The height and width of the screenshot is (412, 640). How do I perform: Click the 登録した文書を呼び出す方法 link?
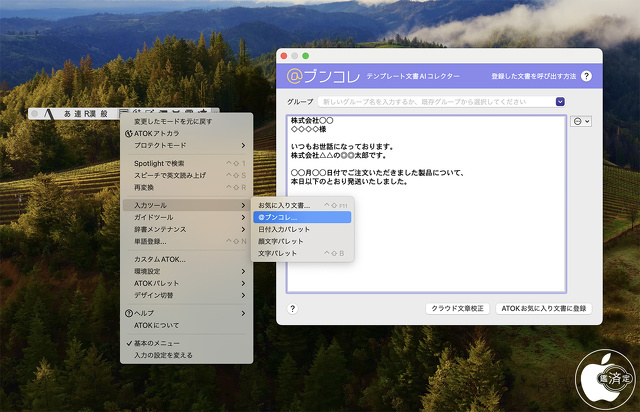(x=533, y=76)
